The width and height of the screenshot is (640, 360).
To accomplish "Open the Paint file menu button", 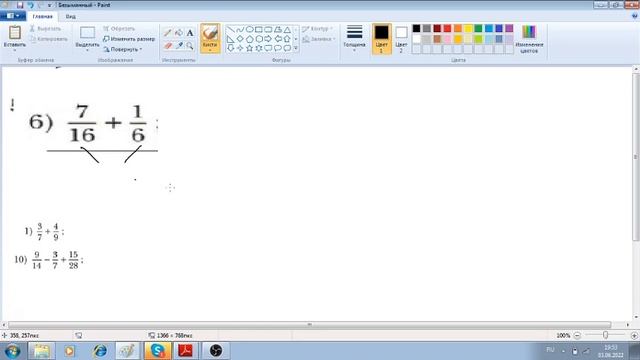I will pos(13,16).
